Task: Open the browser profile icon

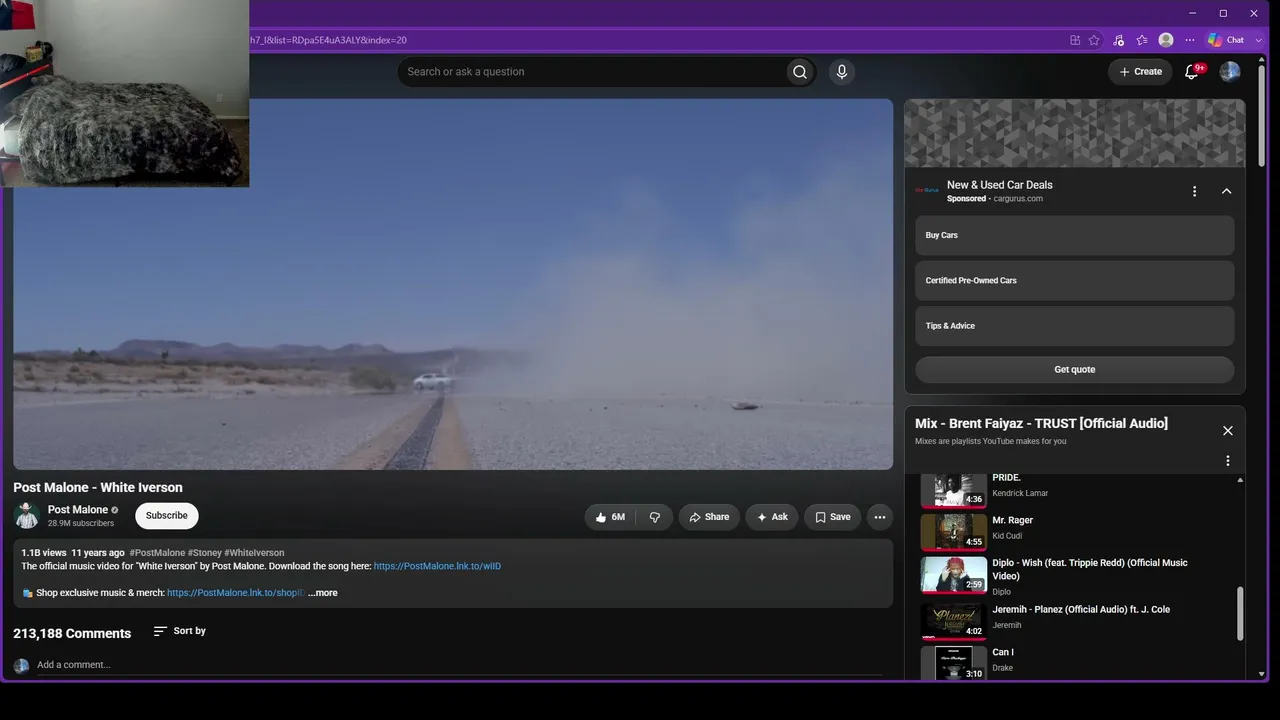Action: pyautogui.click(x=1166, y=40)
